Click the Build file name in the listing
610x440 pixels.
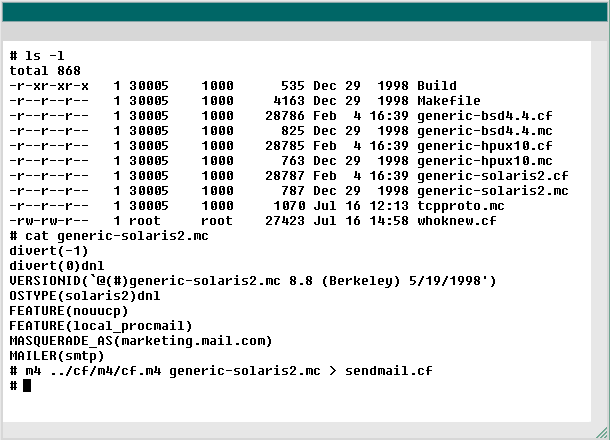437,86
